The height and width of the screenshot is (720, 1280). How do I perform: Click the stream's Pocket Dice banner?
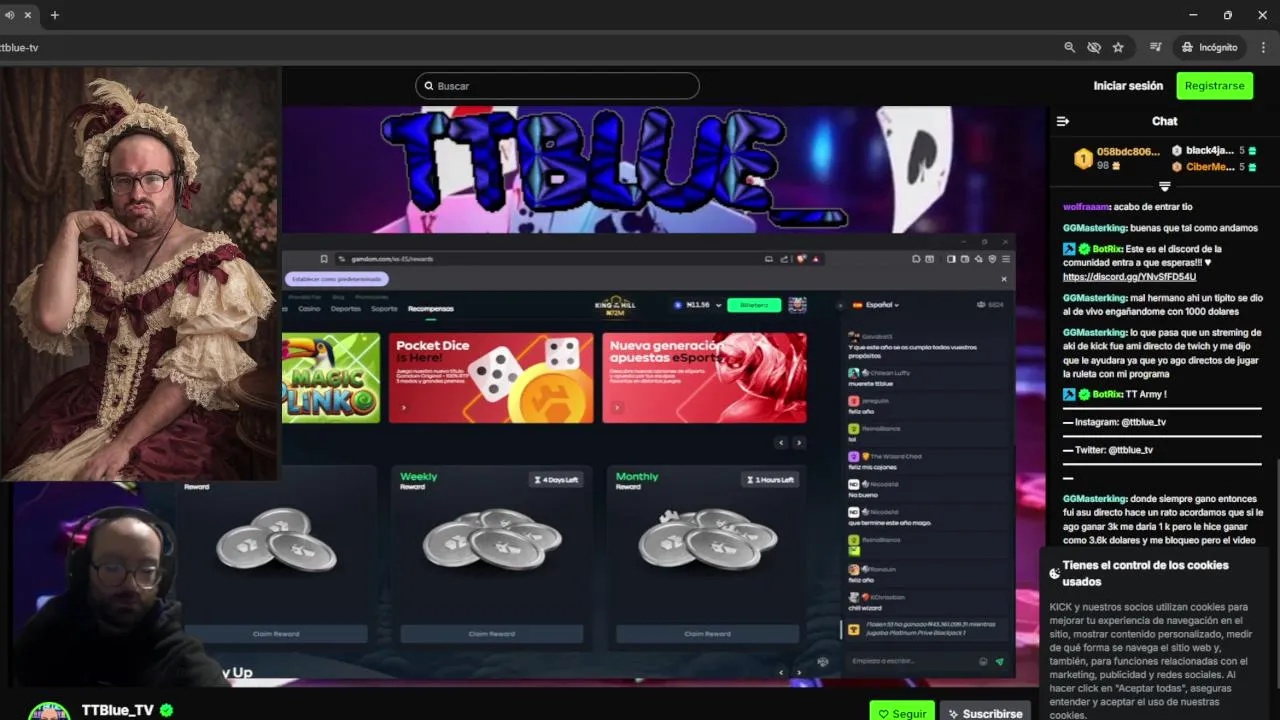(x=491, y=378)
